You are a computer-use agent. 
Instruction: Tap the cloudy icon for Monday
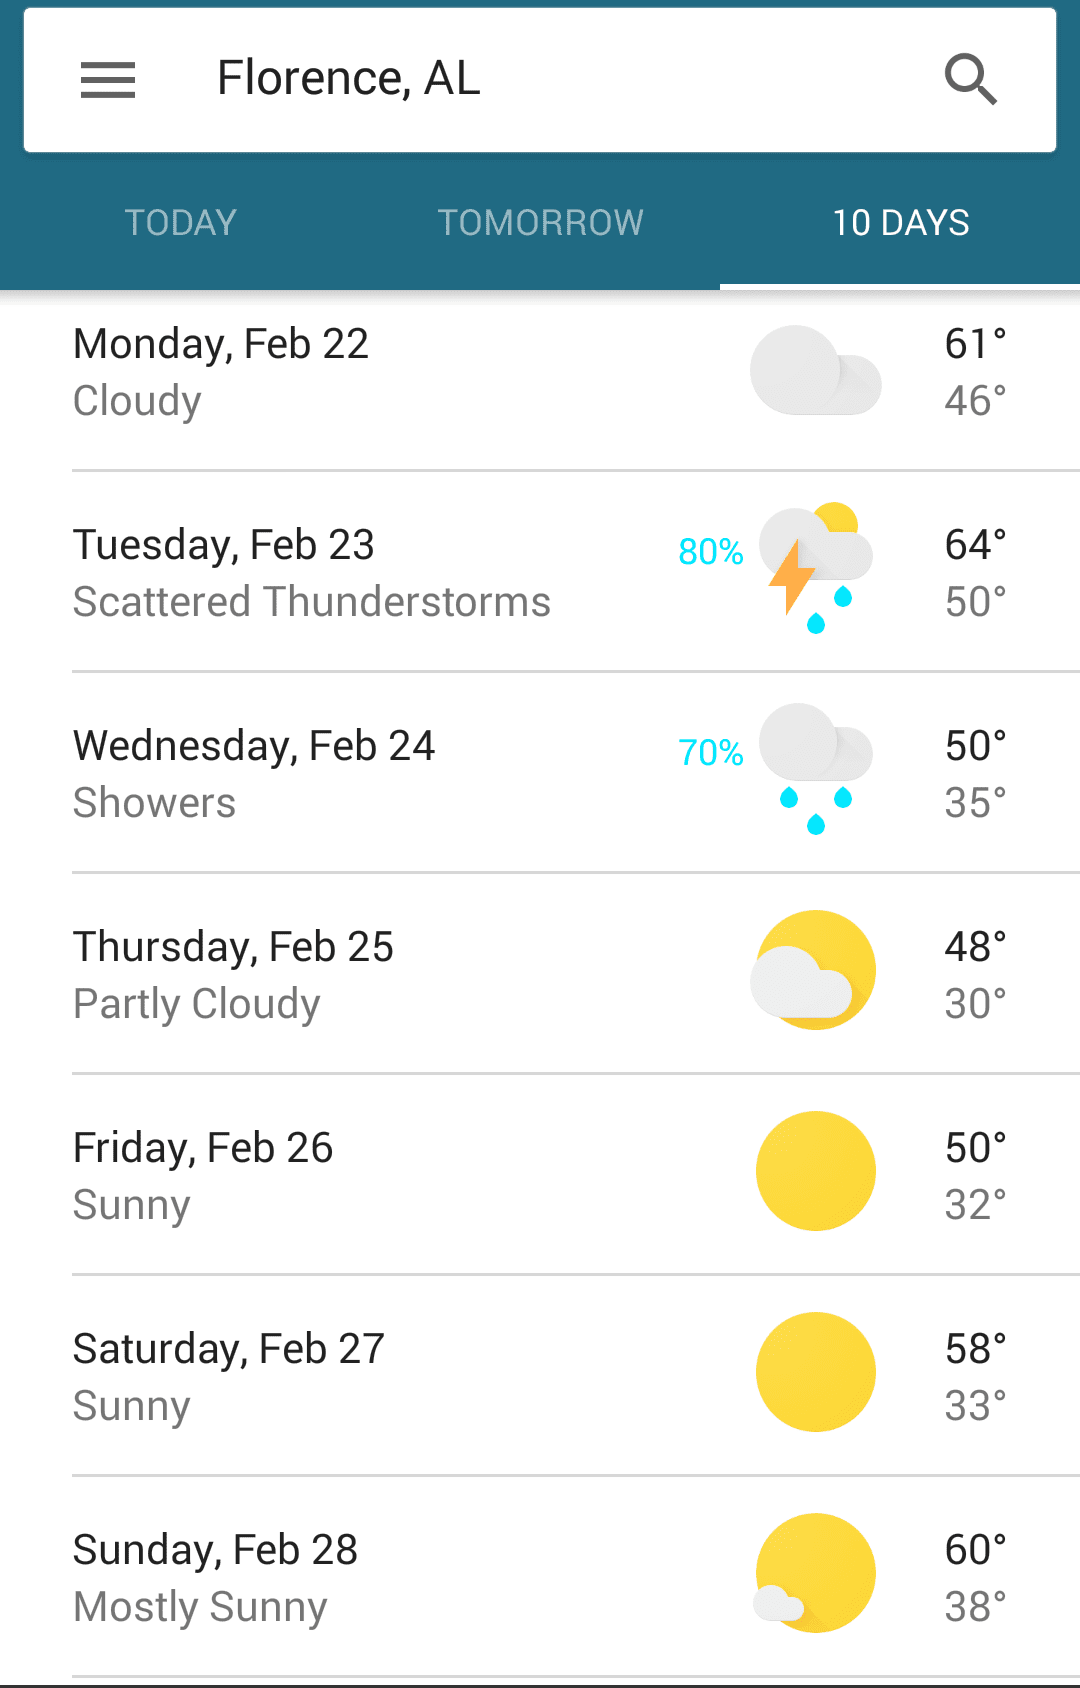[x=815, y=371]
